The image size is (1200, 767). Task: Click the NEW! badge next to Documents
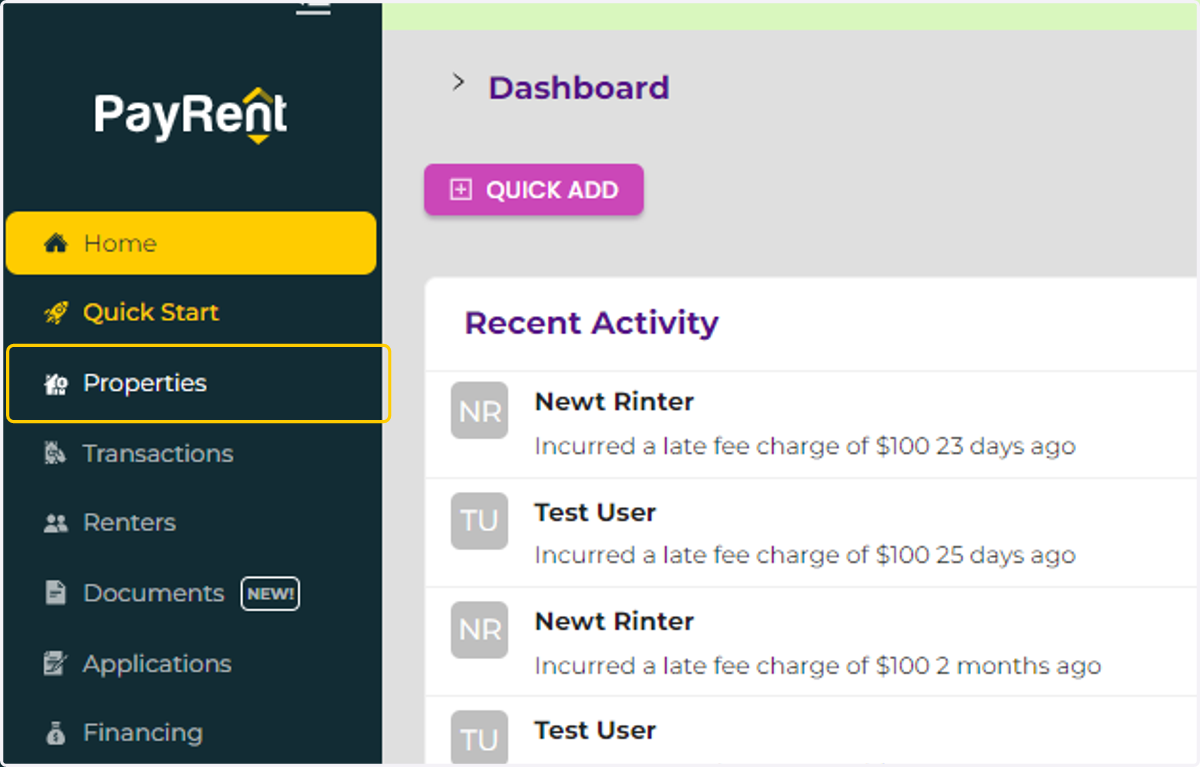point(270,594)
